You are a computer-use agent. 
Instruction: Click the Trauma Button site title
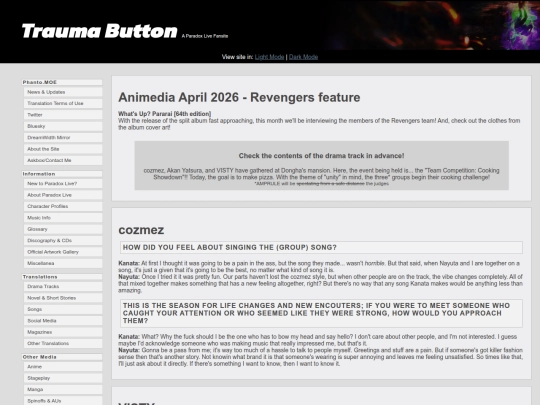pyautogui.click(x=100, y=31)
